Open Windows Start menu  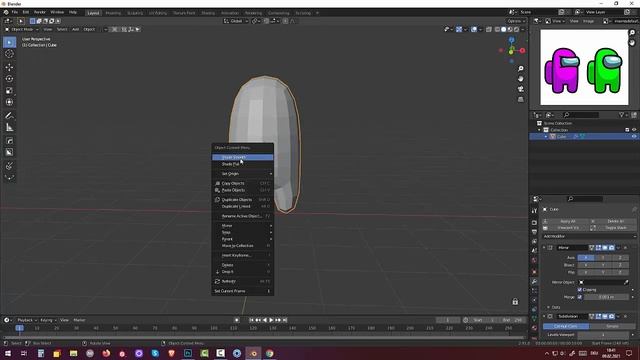[7, 353]
